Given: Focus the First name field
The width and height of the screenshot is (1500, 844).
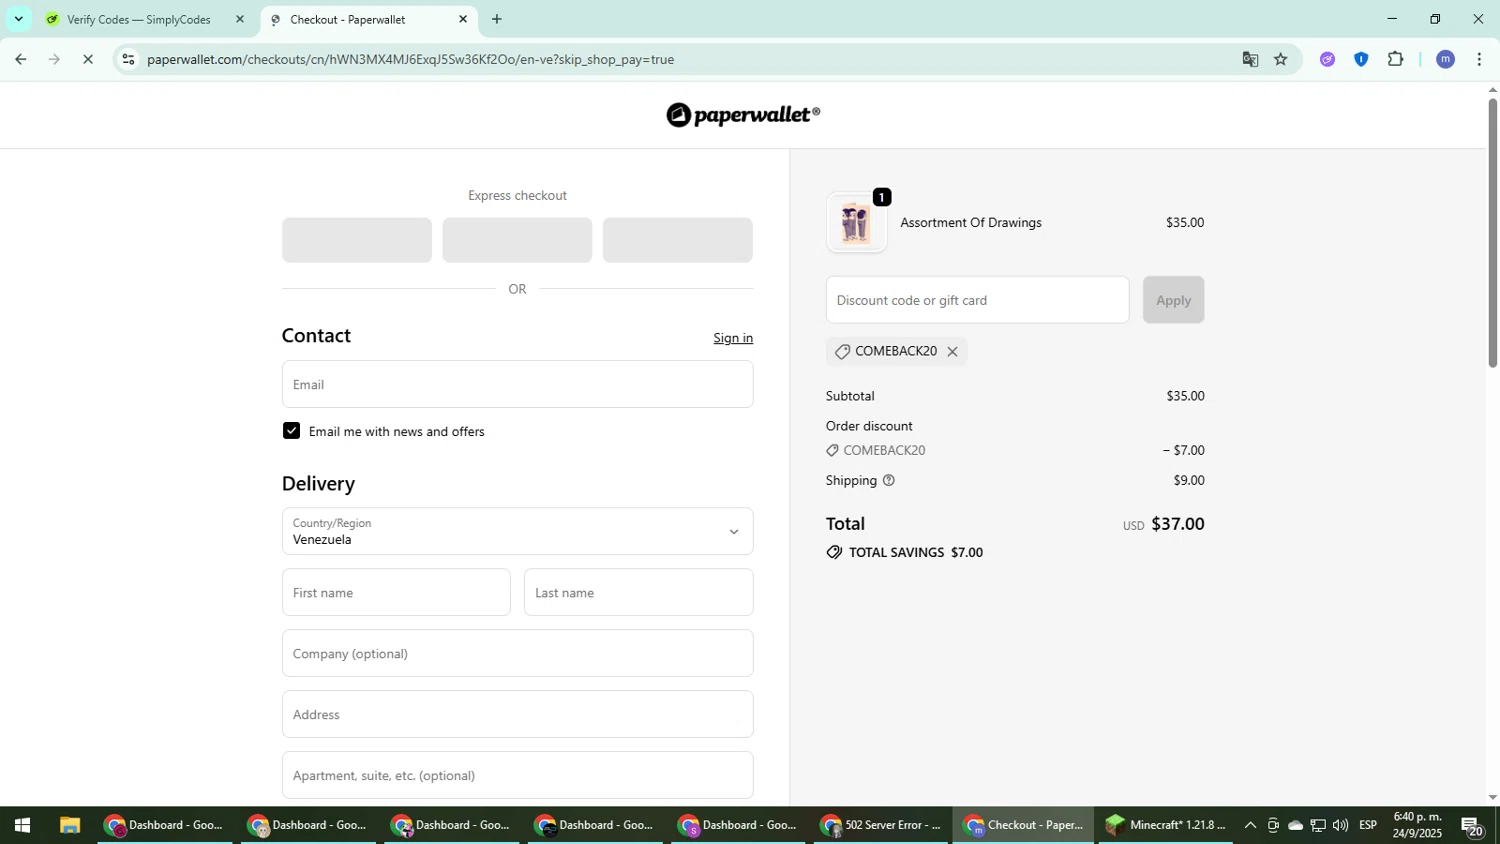Looking at the screenshot, I should 396,592.
